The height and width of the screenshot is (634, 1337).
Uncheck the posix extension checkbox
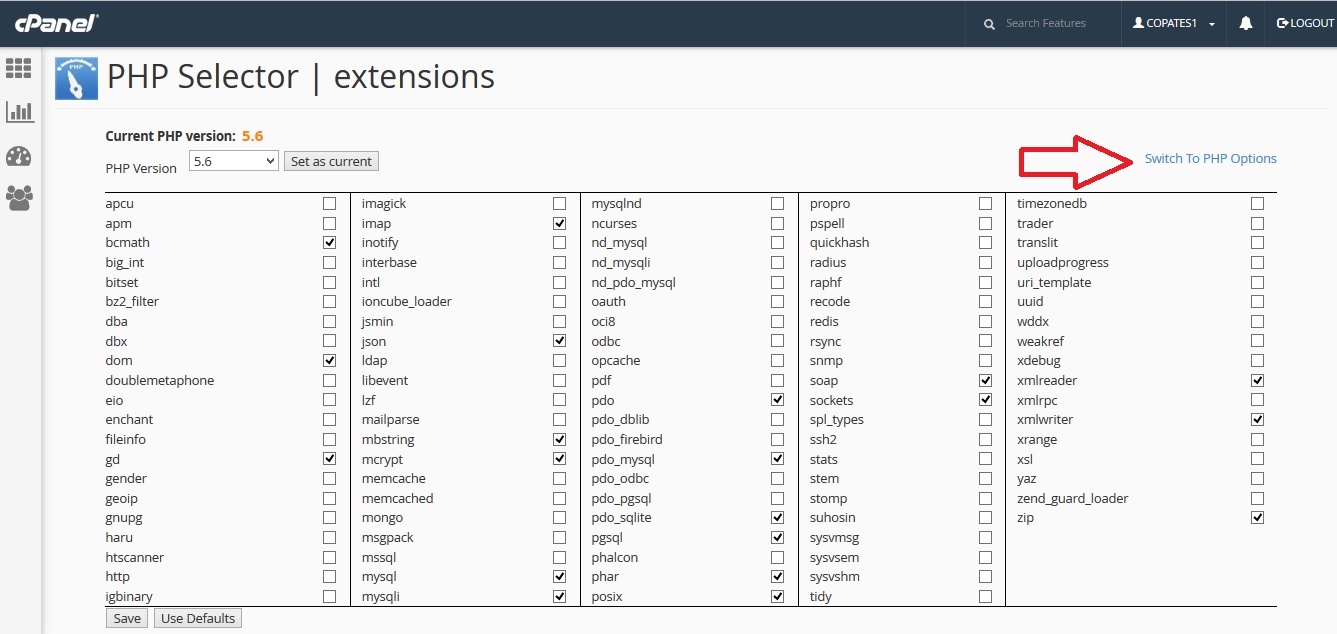coord(777,596)
